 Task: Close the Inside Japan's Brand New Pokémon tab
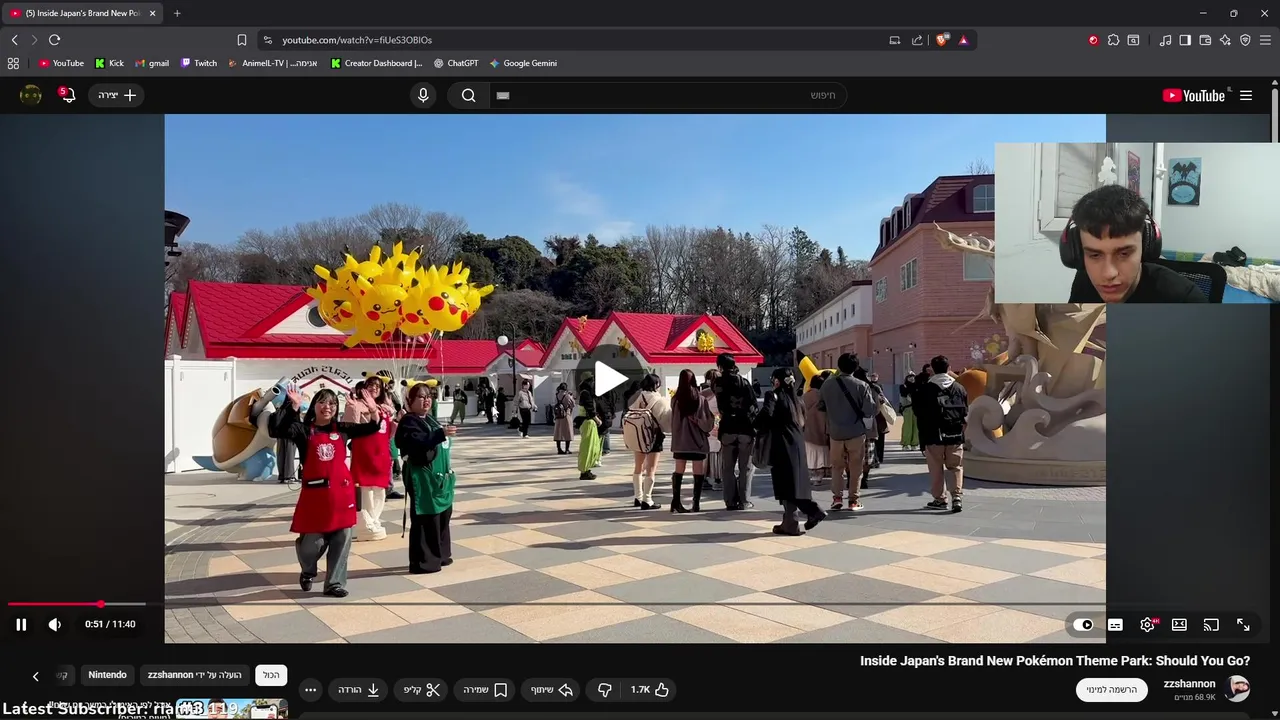152,13
